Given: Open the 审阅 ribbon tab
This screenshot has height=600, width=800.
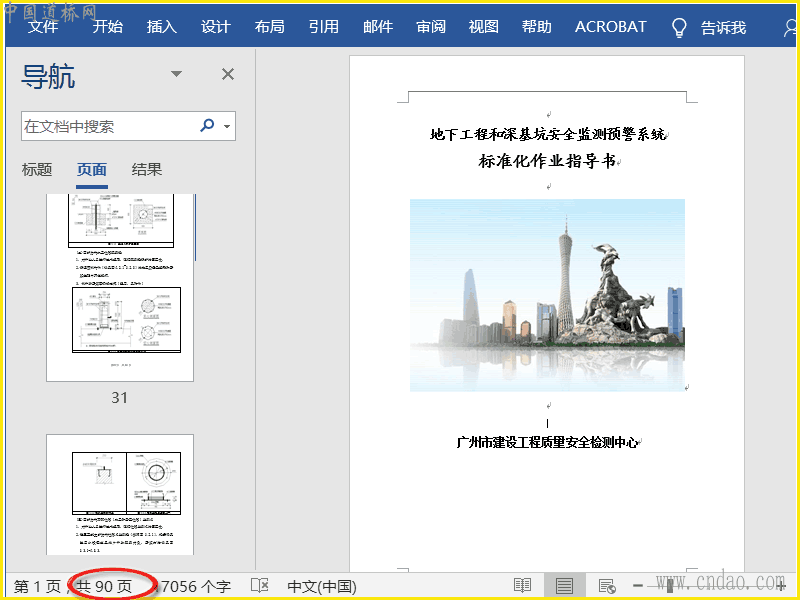Looking at the screenshot, I should click(x=431, y=27).
